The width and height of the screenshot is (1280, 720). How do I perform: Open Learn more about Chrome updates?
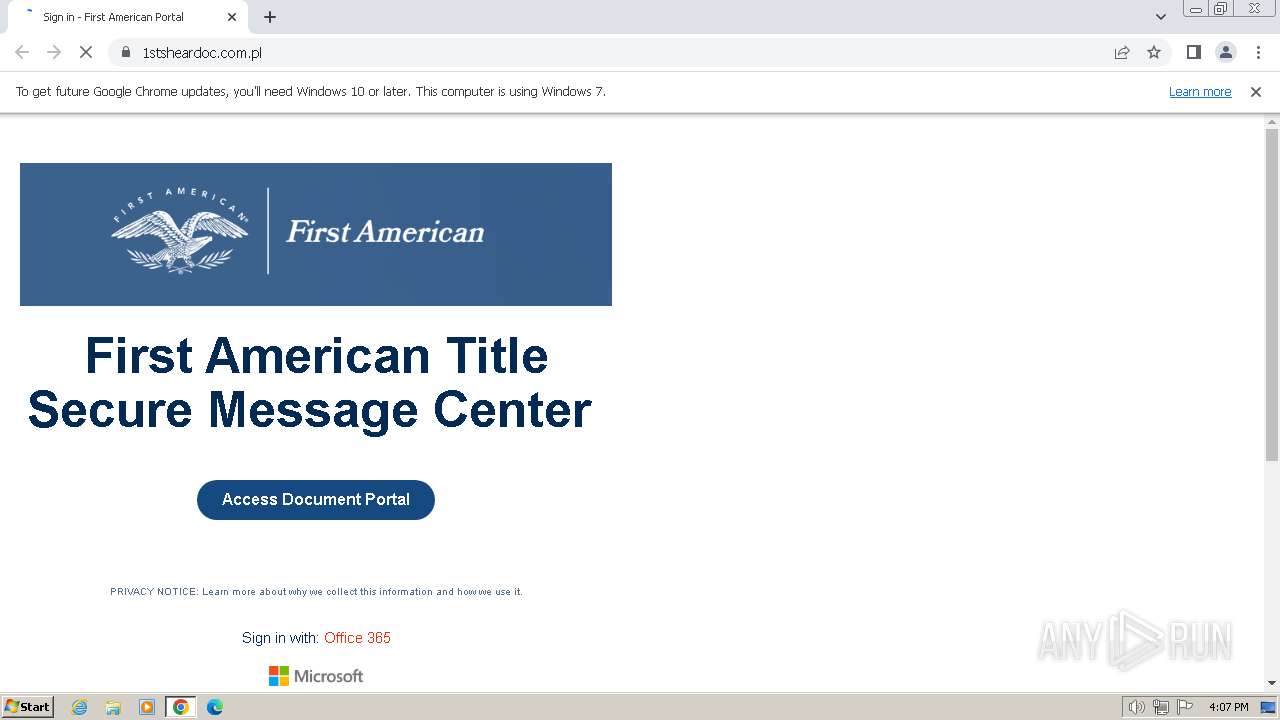[x=1200, y=91]
